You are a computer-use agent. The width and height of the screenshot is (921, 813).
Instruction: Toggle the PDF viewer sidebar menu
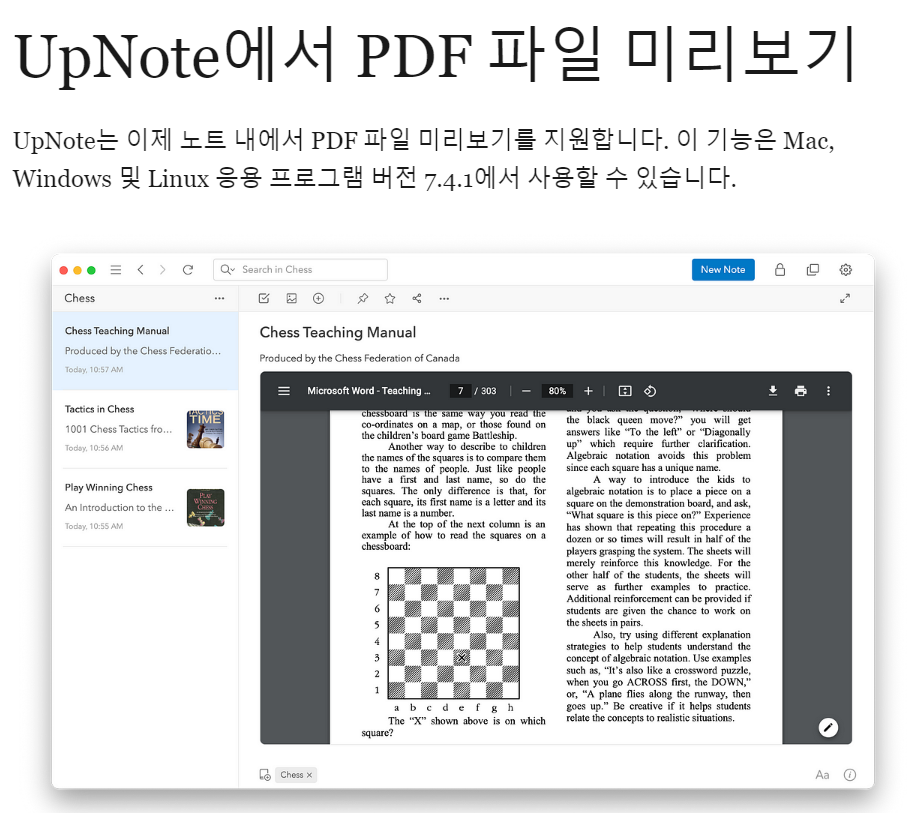coord(284,391)
